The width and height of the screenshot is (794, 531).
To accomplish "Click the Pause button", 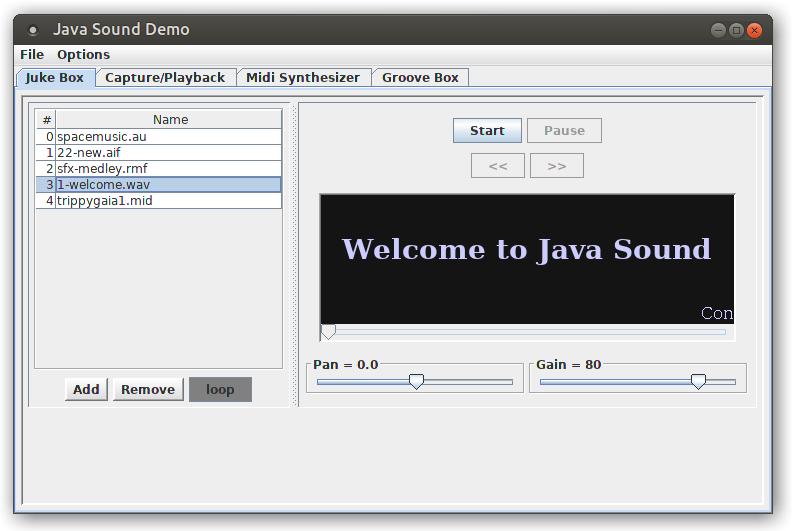I will point(564,131).
